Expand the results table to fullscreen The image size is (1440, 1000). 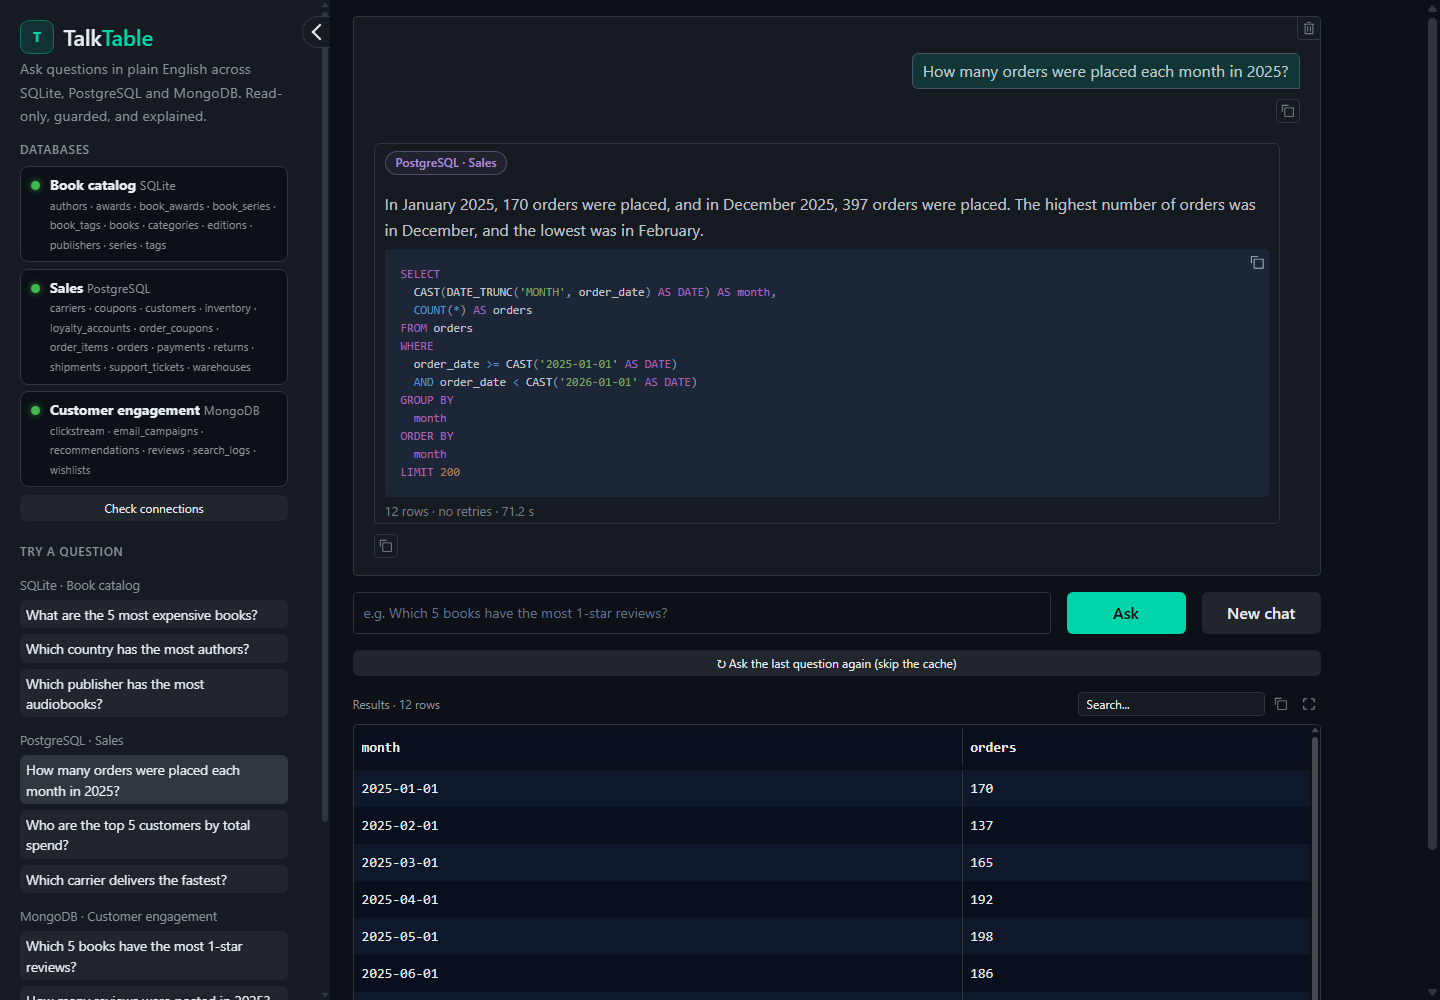tap(1309, 704)
